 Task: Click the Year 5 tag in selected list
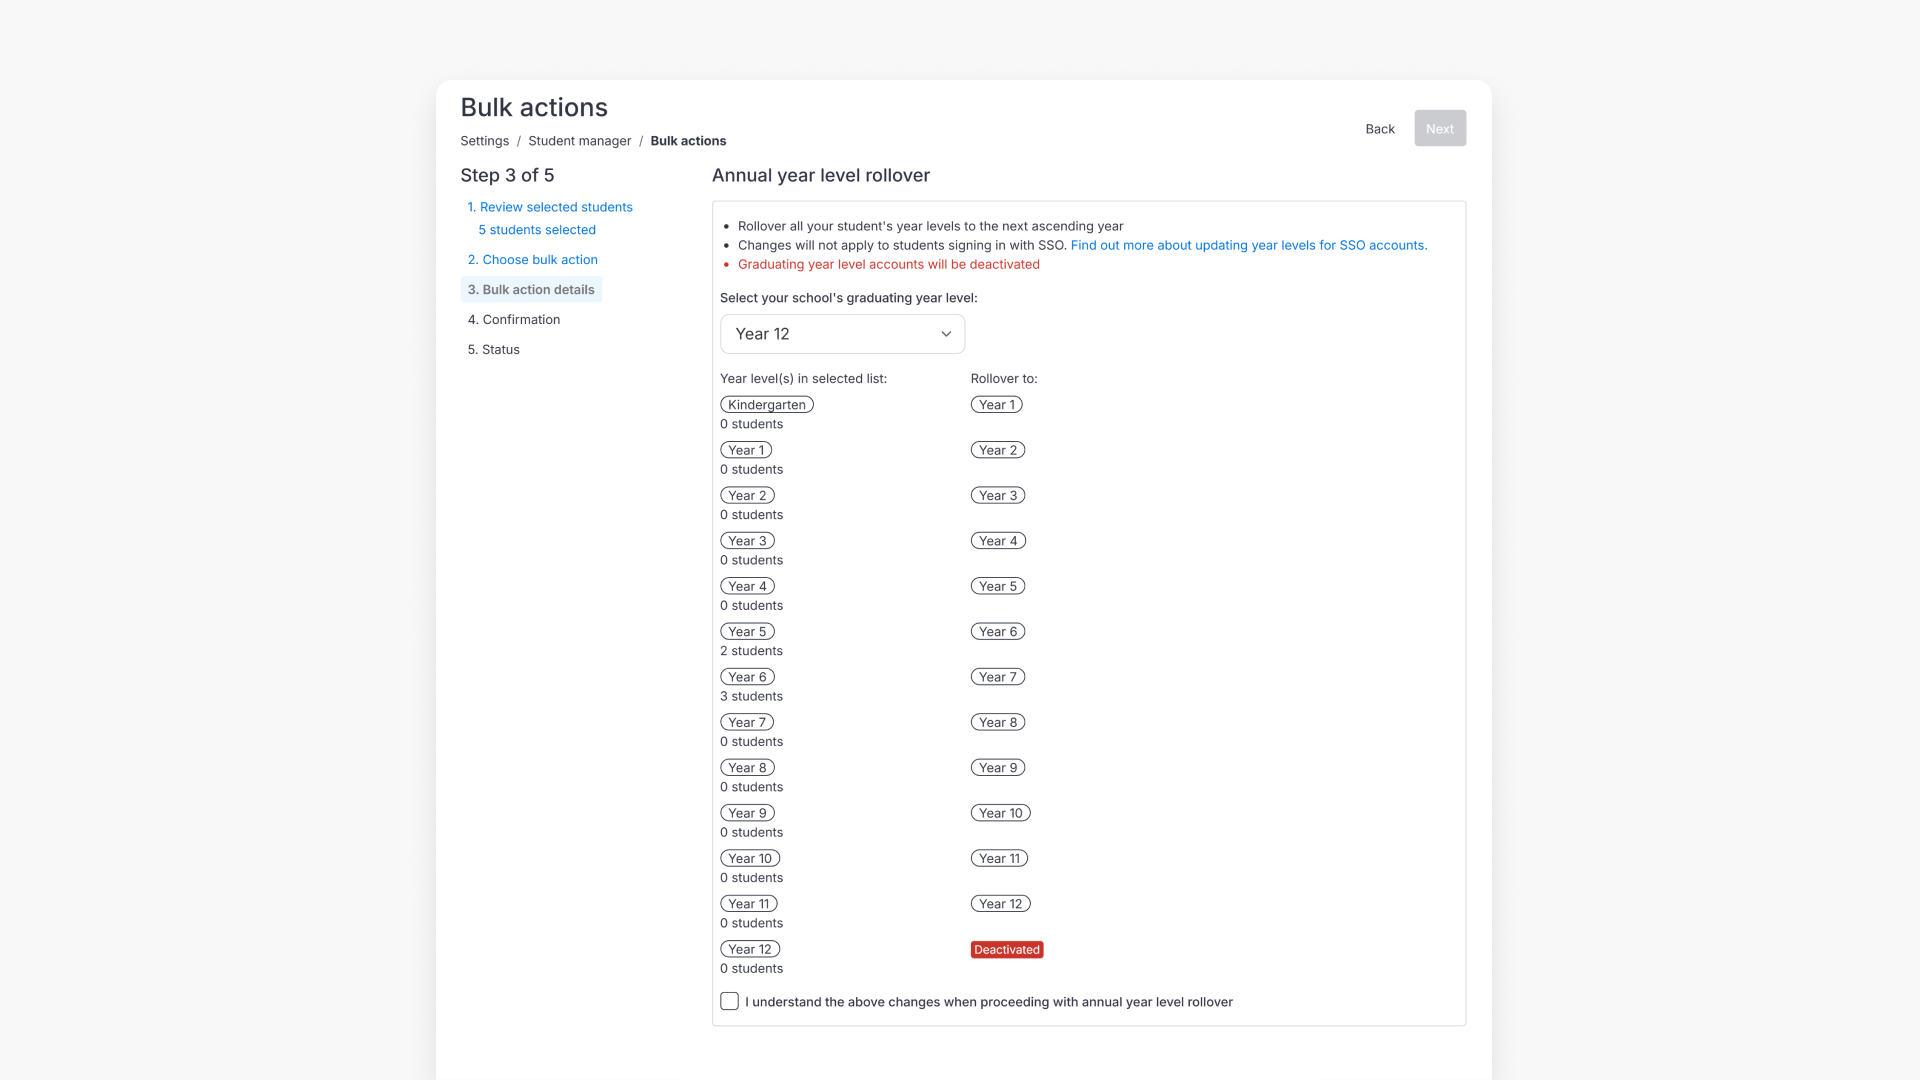(747, 632)
